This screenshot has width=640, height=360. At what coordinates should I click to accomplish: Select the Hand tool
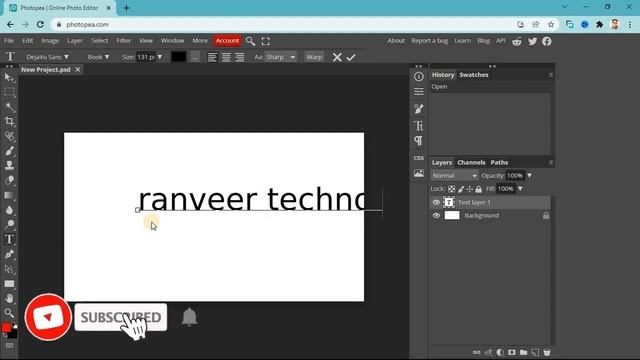coord(9,298)
